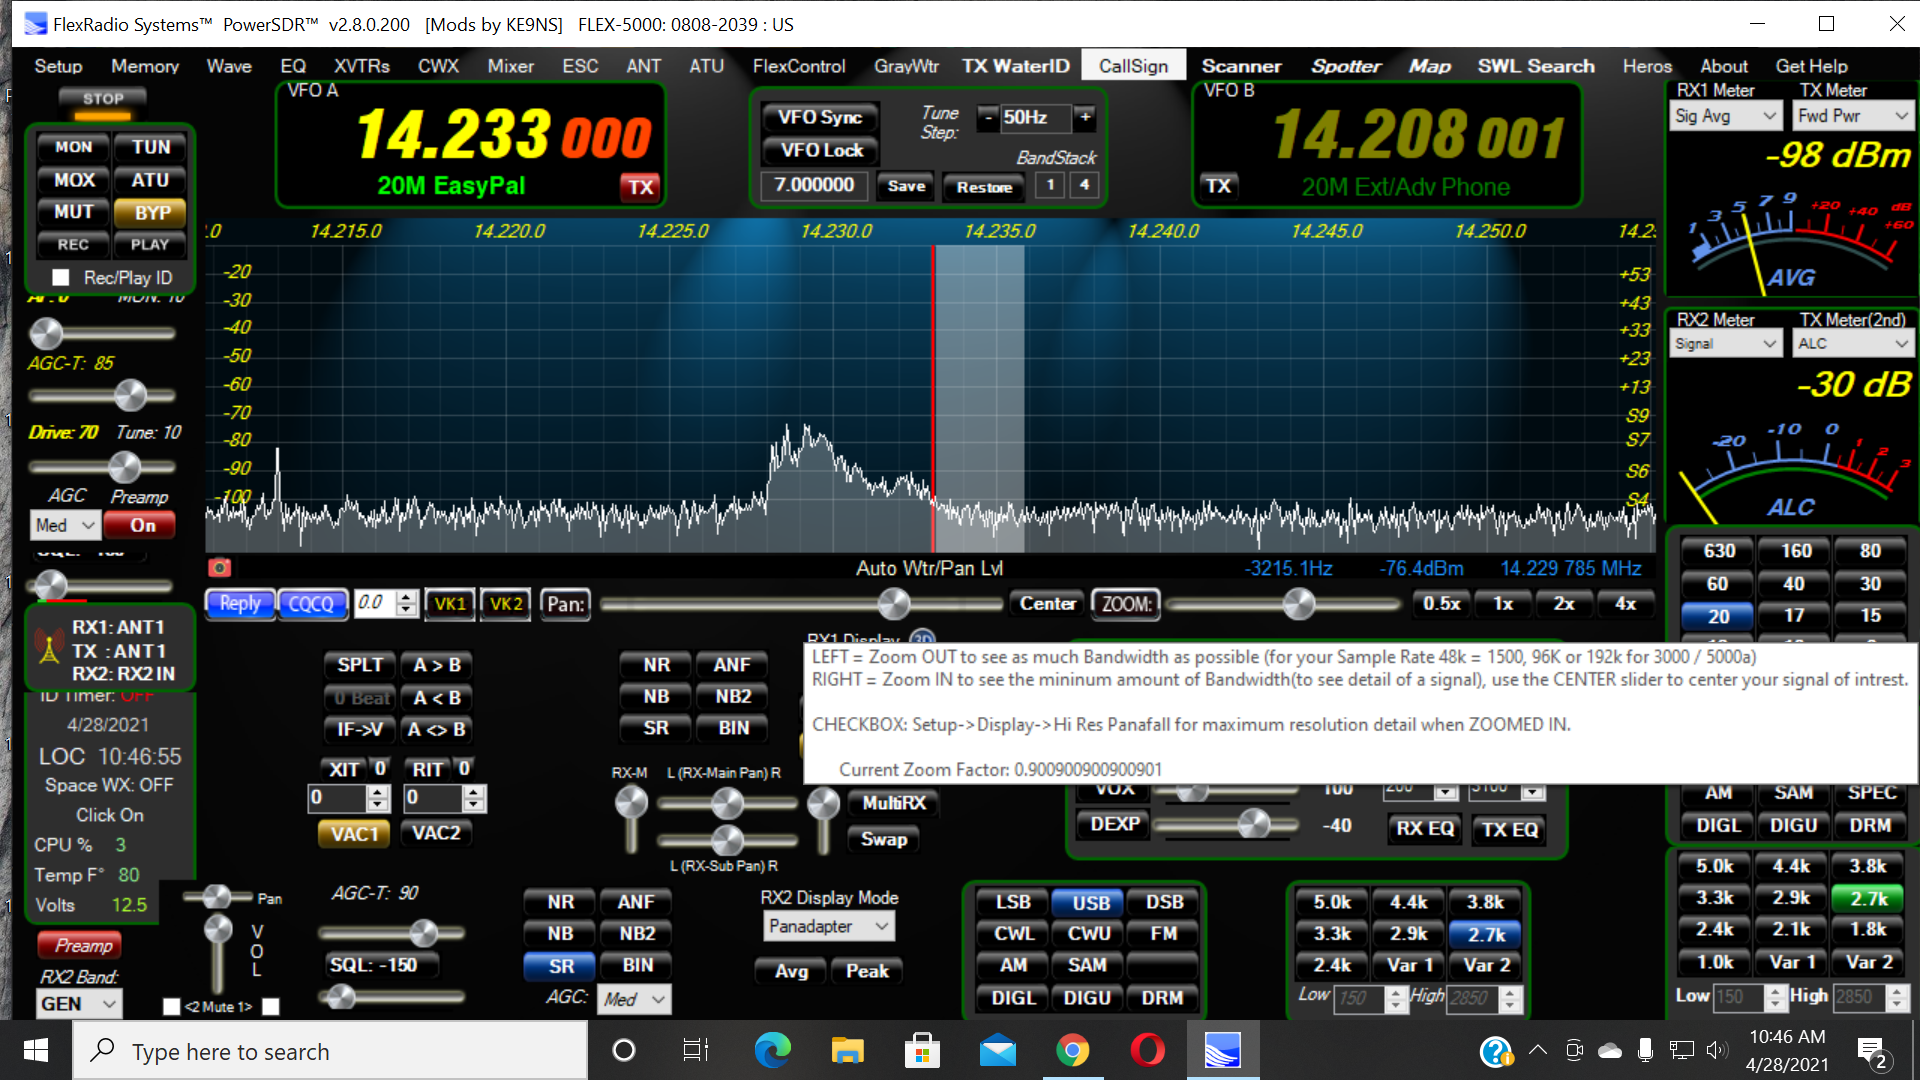Open Microsoft Edge from the taskbar

(772, 1050)
